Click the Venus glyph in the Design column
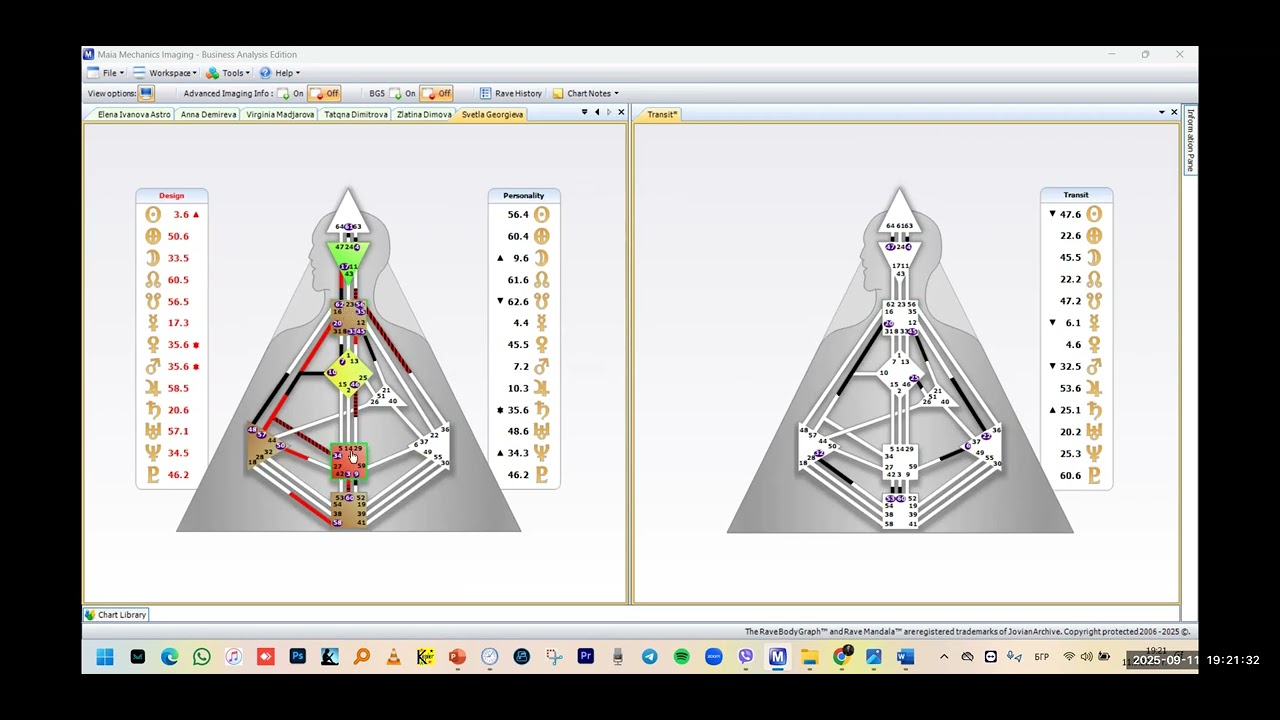The image size is (1280, 720). (x=153, y=345)
